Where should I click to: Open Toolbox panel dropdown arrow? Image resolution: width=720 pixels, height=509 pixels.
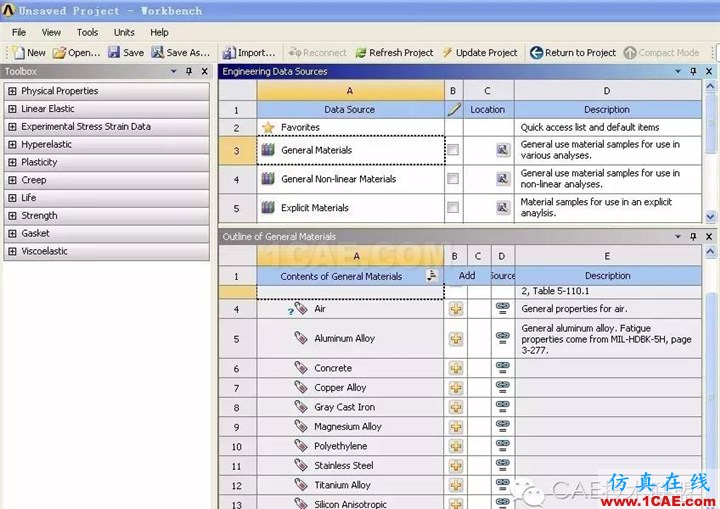coord(174,71)
